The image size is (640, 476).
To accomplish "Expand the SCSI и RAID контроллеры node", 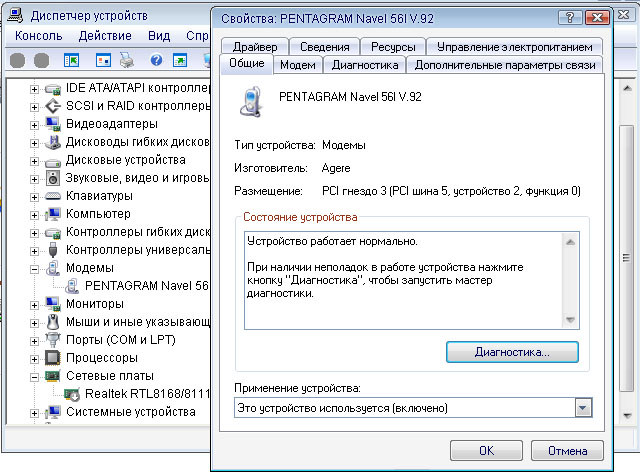I will pyautogui.click(x=34, y=107).
